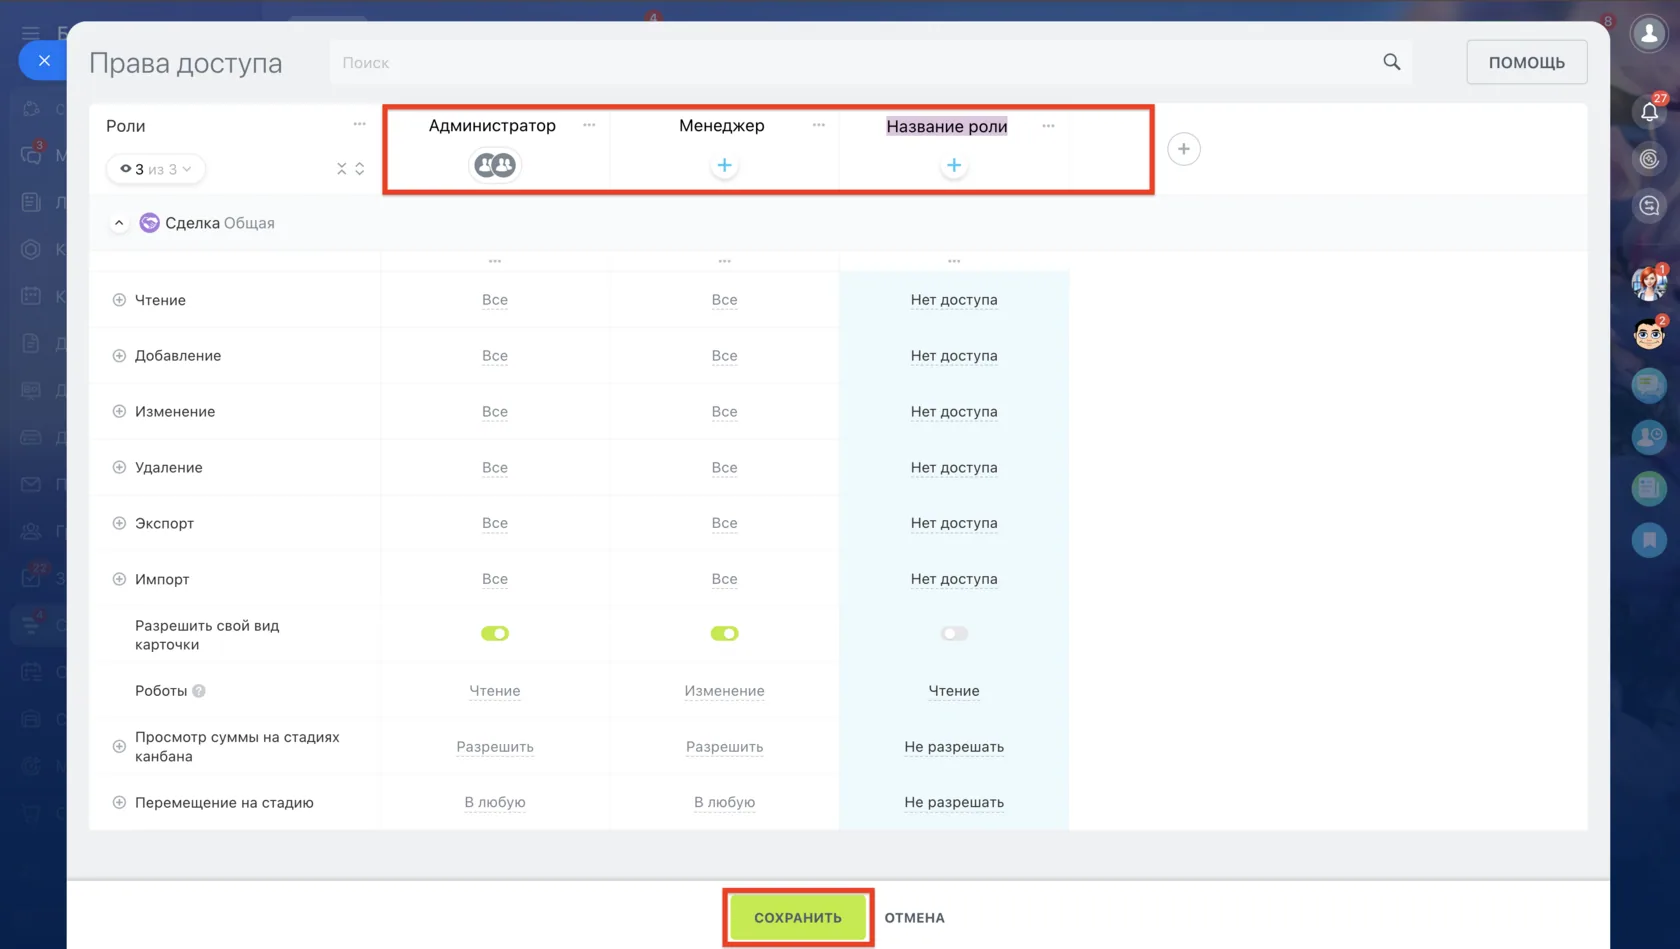Click the ОТМЕНА link
This screenshot has height=949, width=1680.
tap(914, 918)
